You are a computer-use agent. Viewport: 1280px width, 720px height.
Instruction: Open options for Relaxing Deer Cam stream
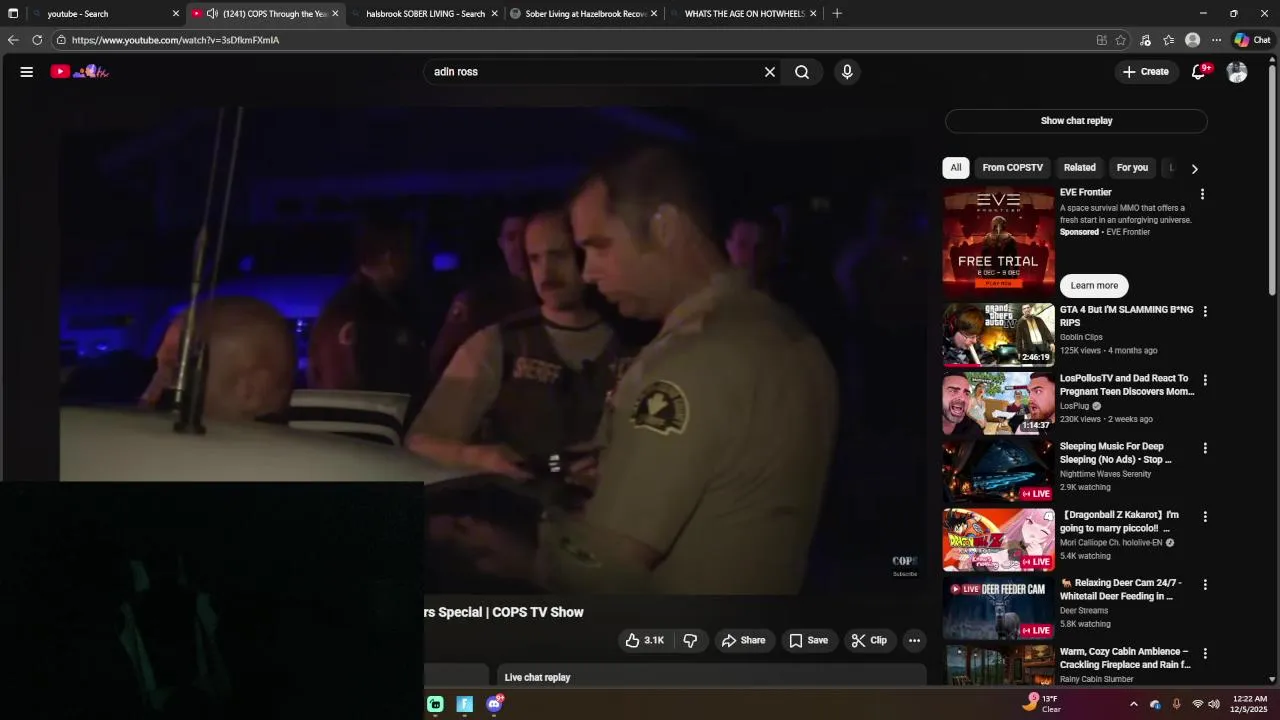1205,585
